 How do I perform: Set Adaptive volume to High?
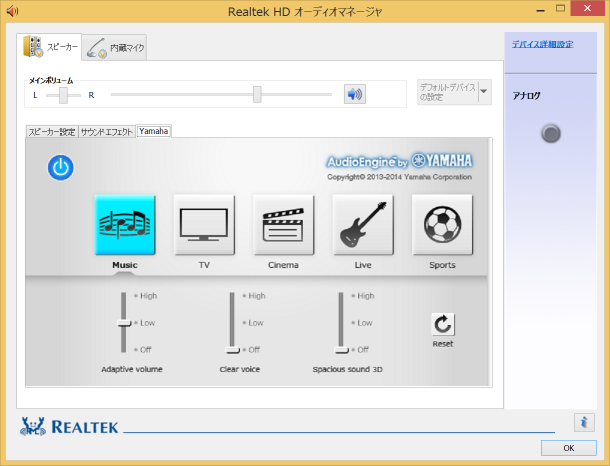pyautogui.click(x=146, y=296)
